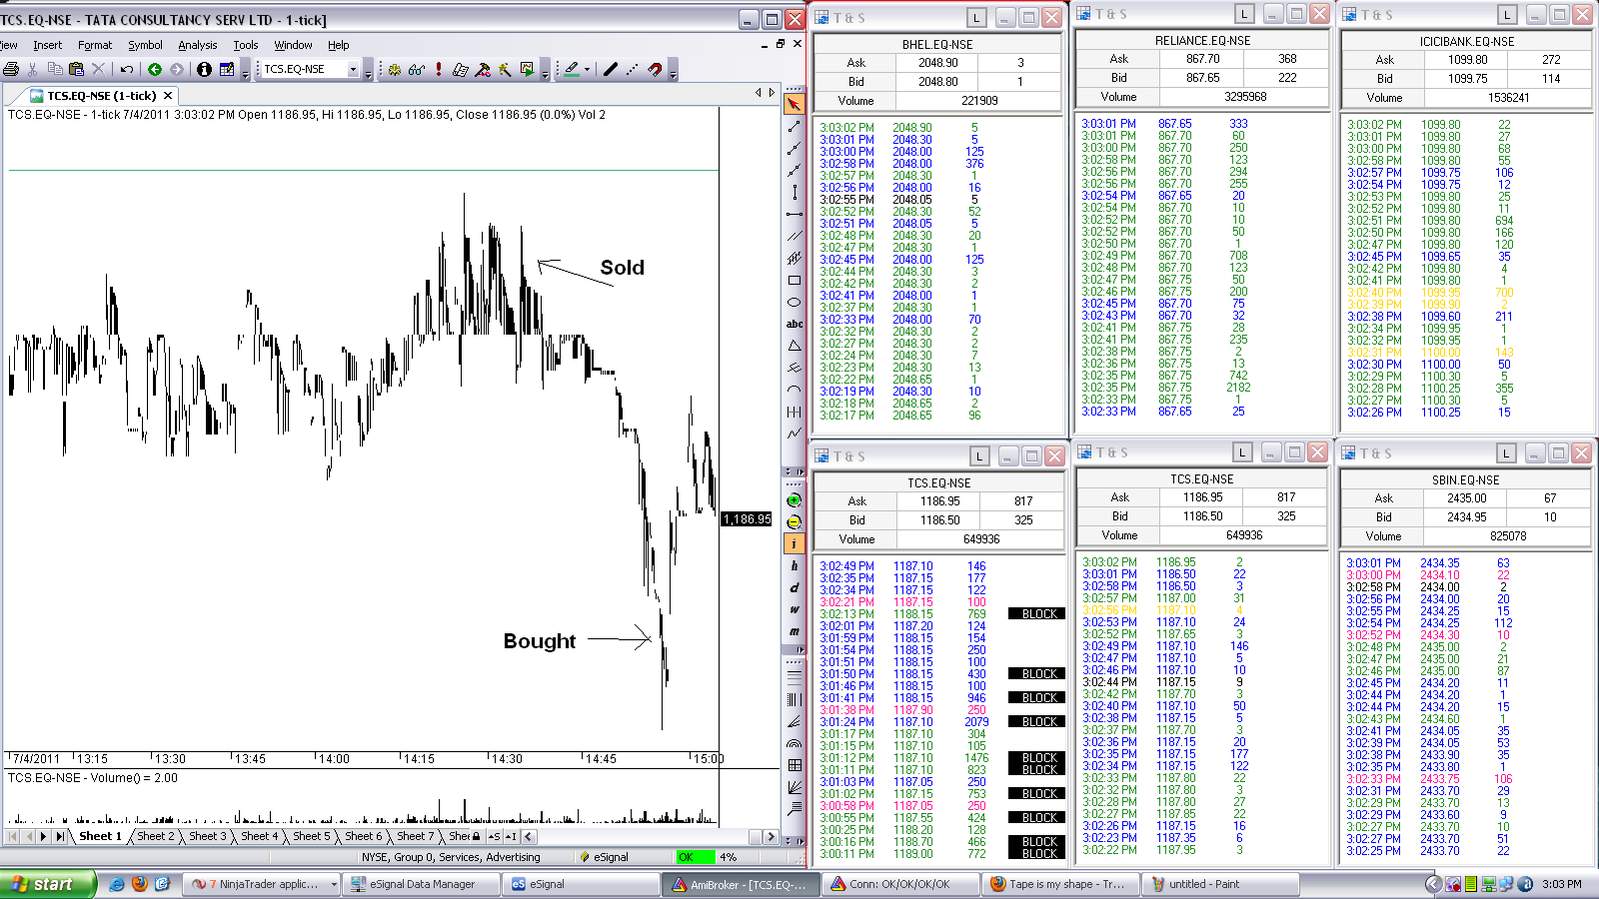
Task: Click the yellow zoom-out circle icon
Action: point(794,522)
